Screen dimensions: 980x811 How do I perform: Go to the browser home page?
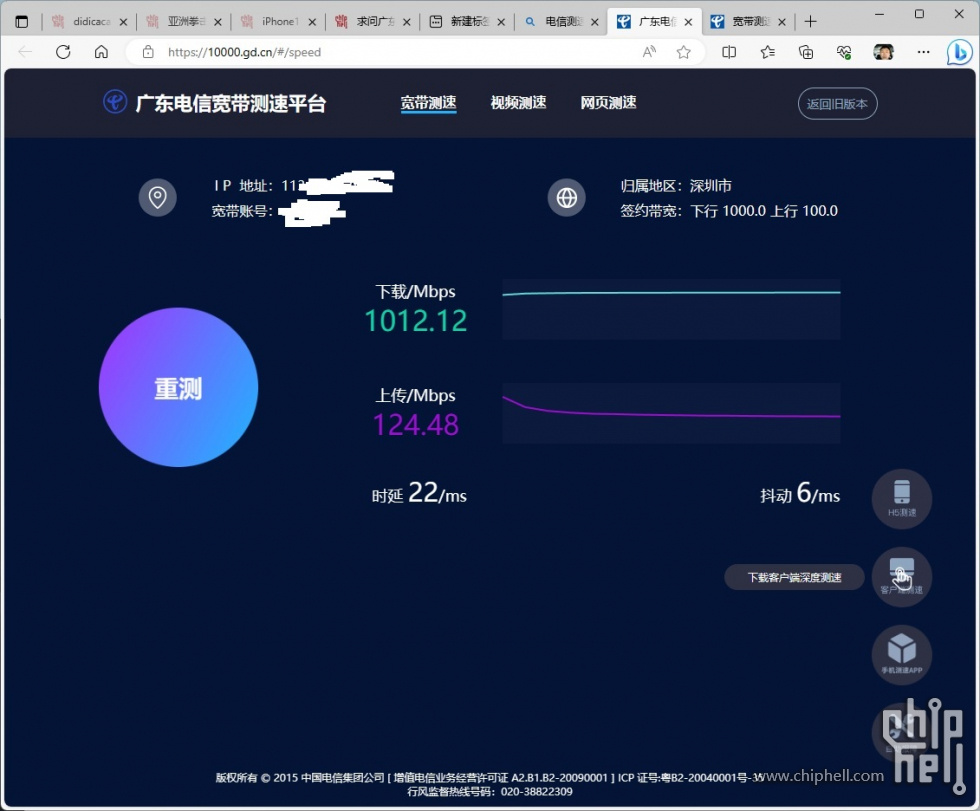101,52
